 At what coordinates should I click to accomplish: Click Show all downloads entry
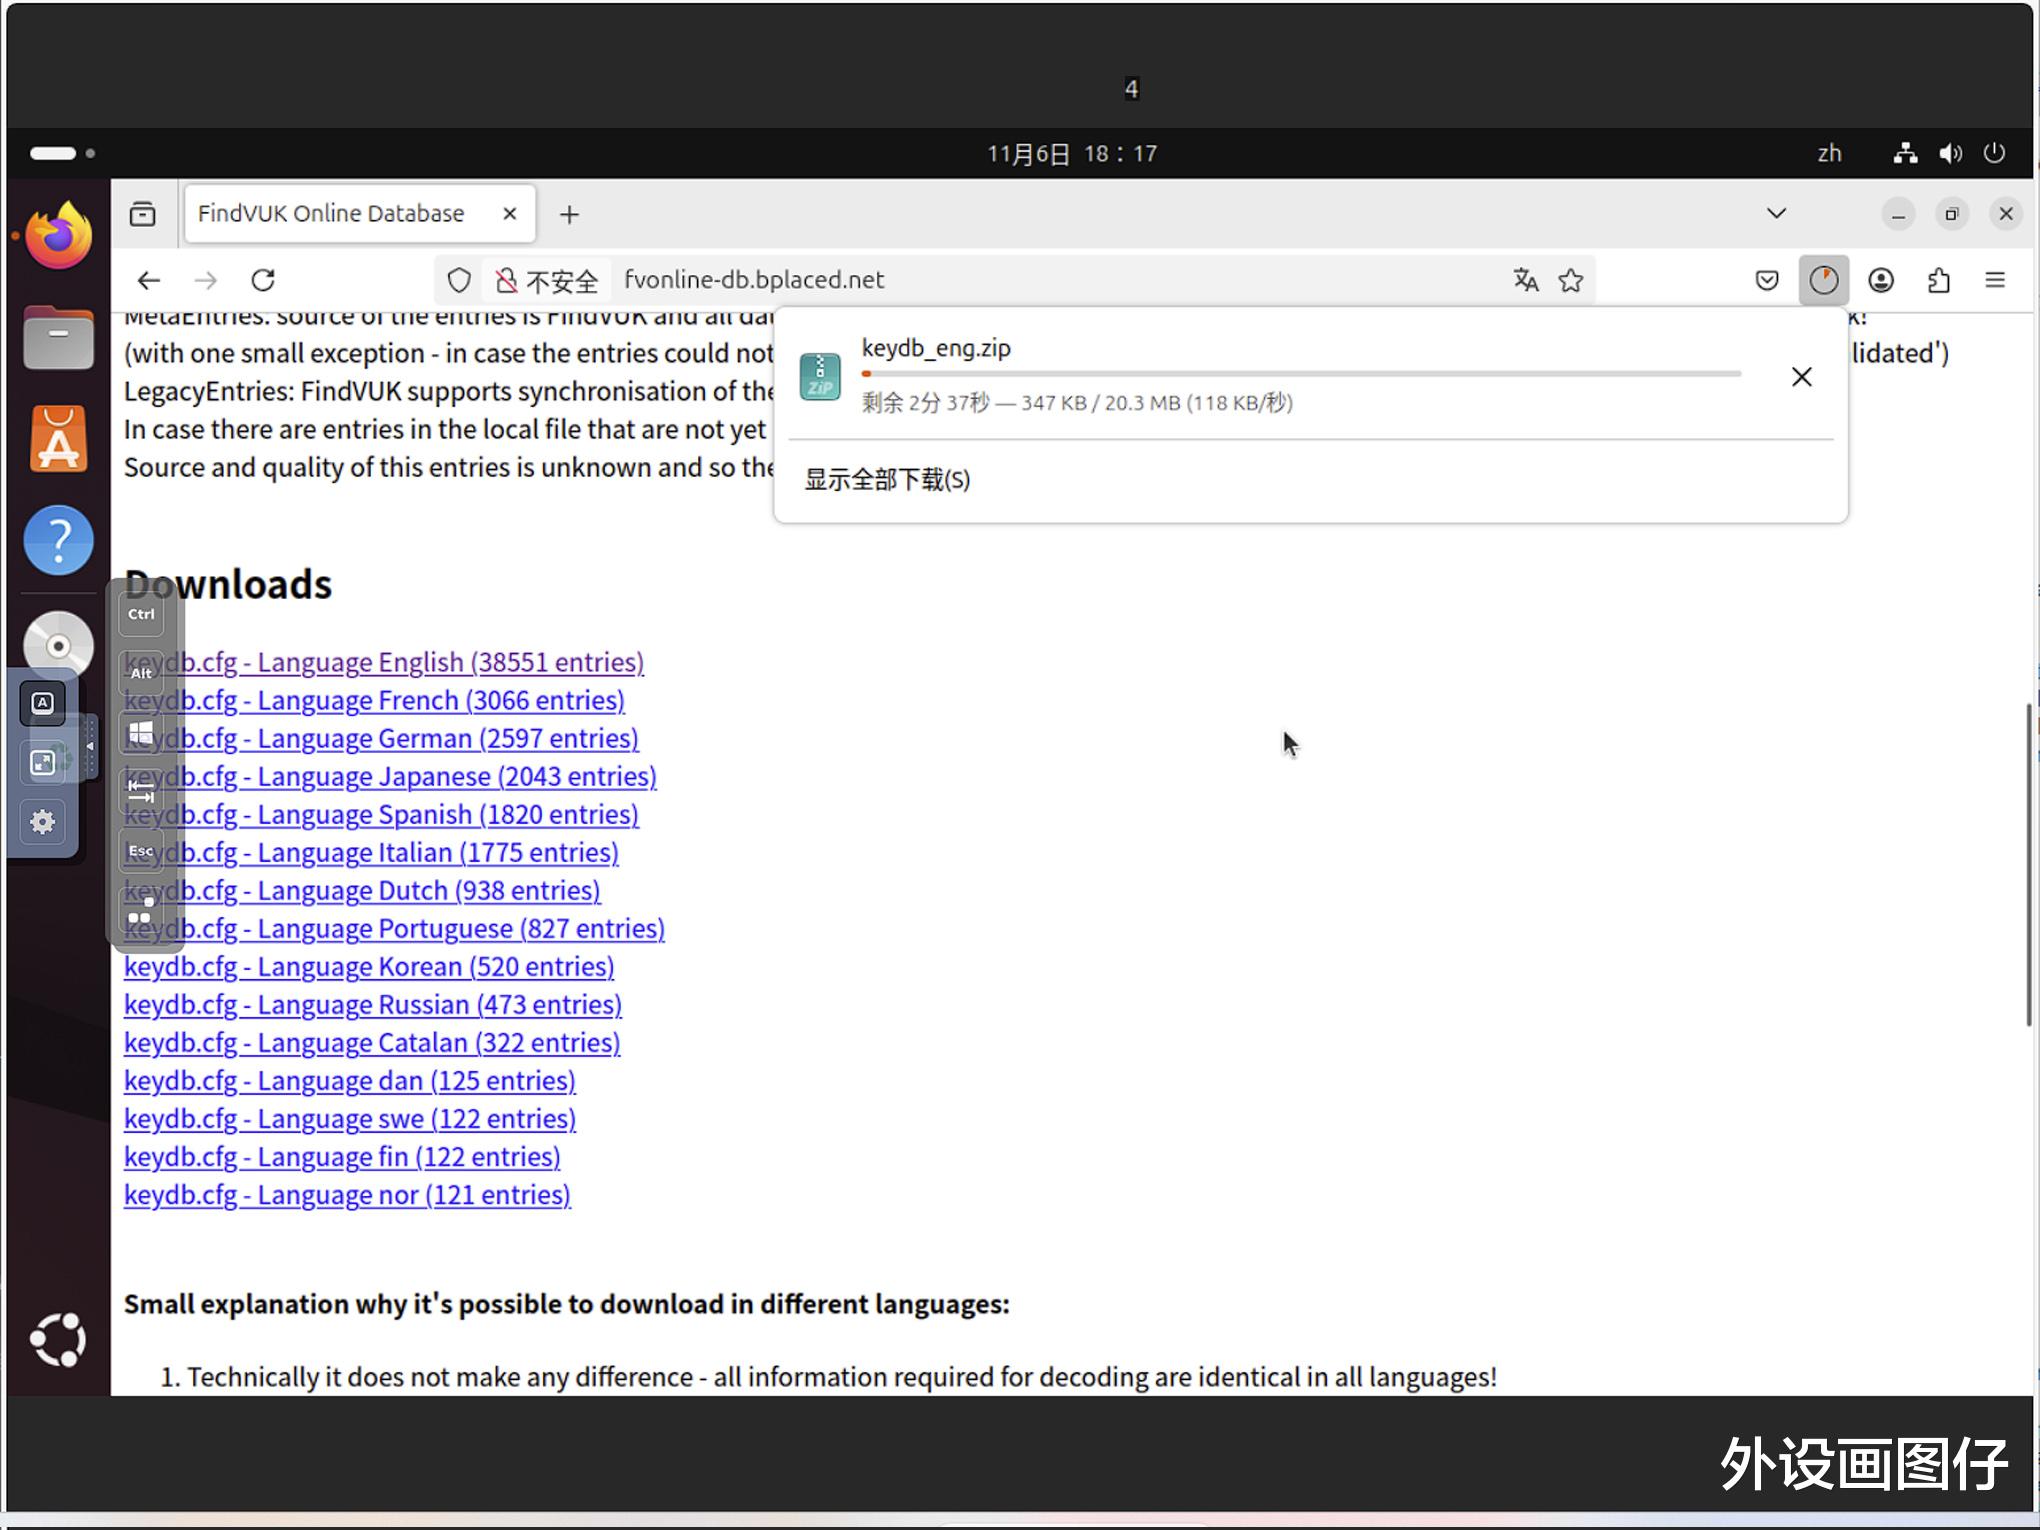click(887, 480)
